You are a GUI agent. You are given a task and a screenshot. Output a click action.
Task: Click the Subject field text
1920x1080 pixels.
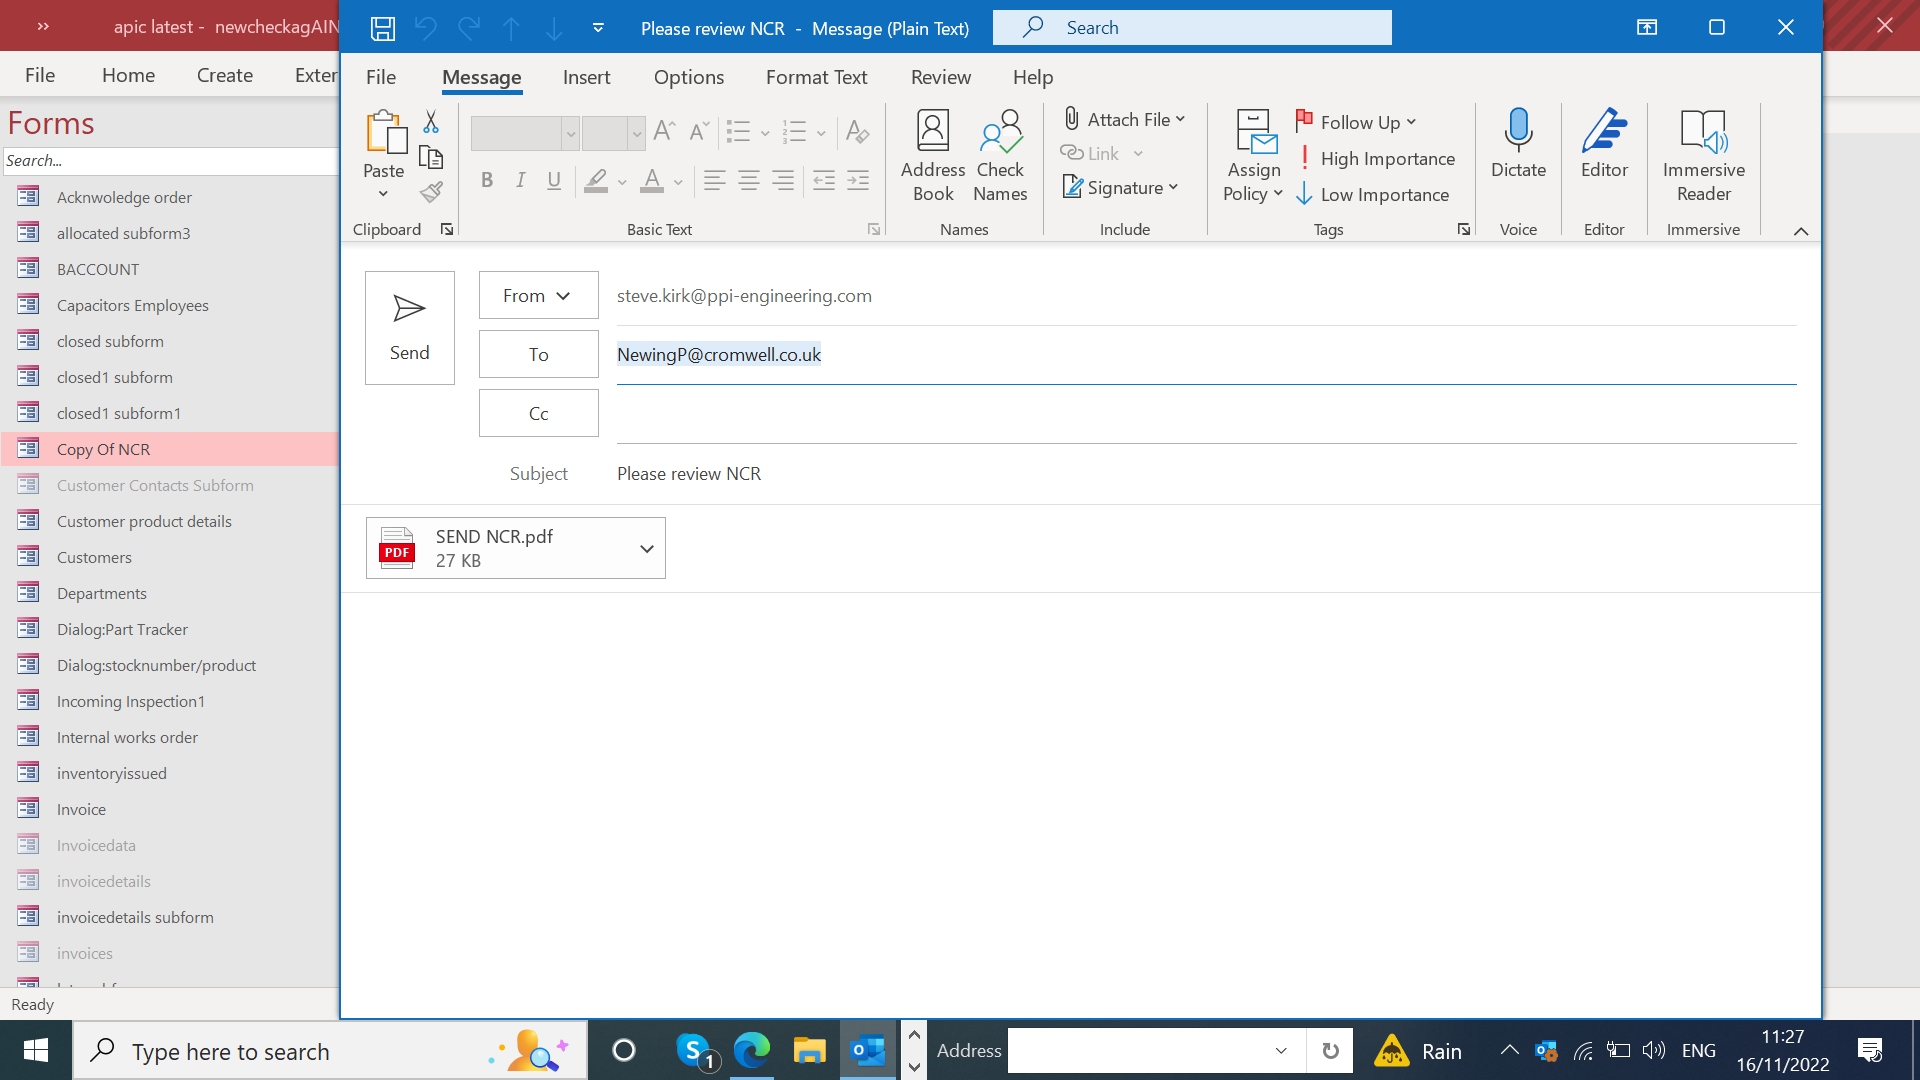pyautogui.click(x=689, y=474)
